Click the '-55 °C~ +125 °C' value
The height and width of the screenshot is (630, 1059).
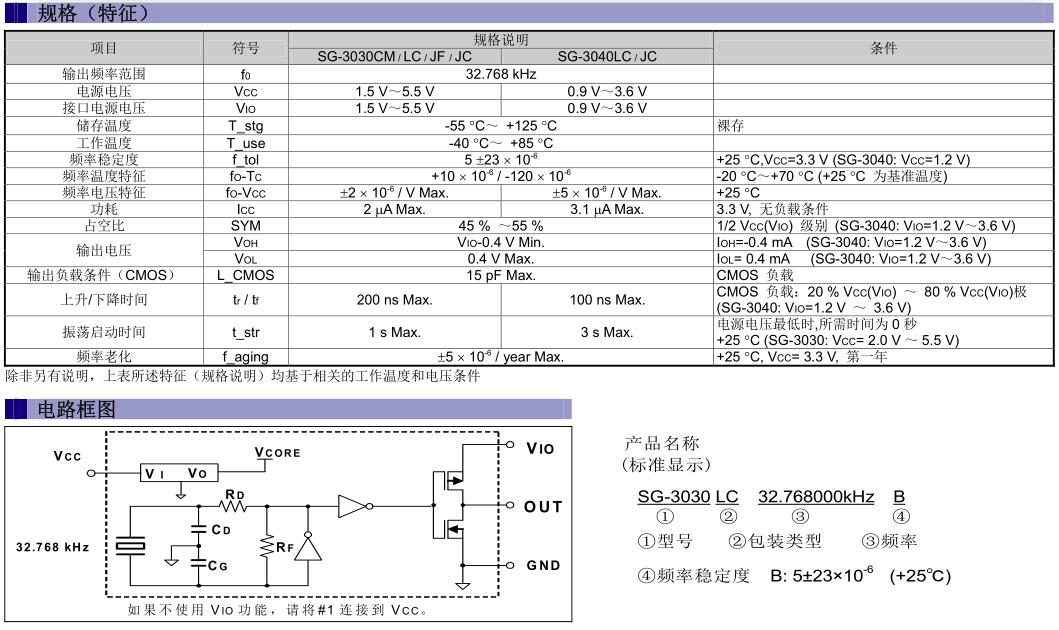500,126
